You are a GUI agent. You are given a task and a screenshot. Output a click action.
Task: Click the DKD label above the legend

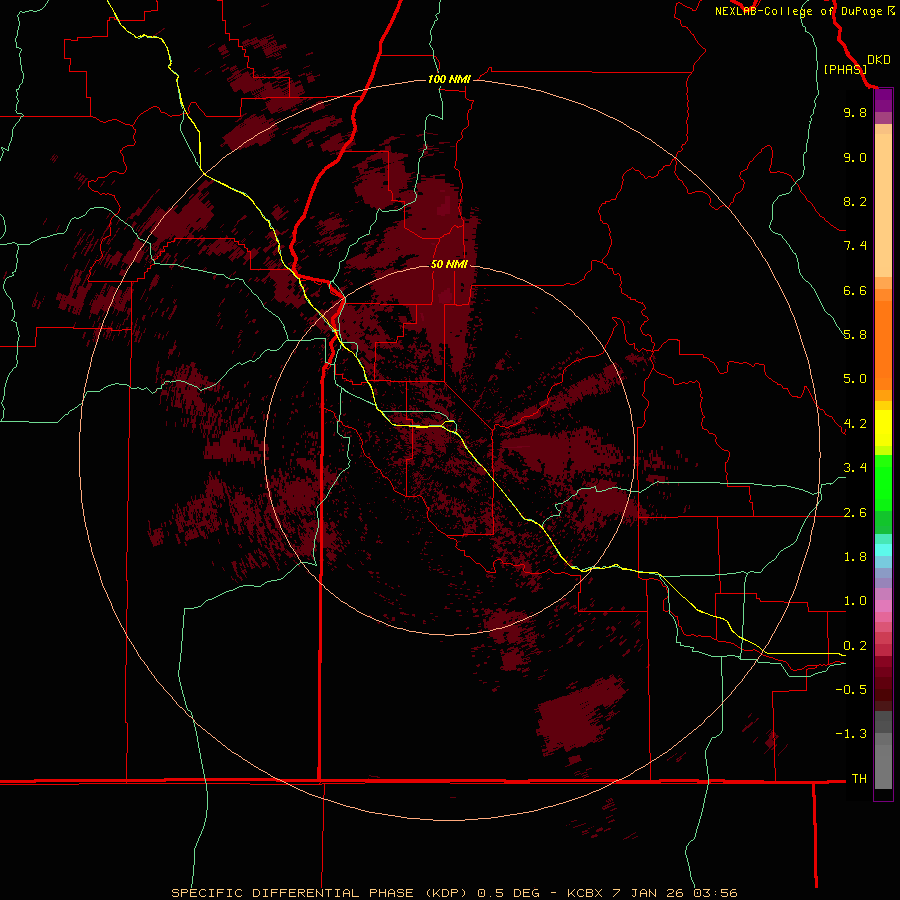click(x=878, y=60)
